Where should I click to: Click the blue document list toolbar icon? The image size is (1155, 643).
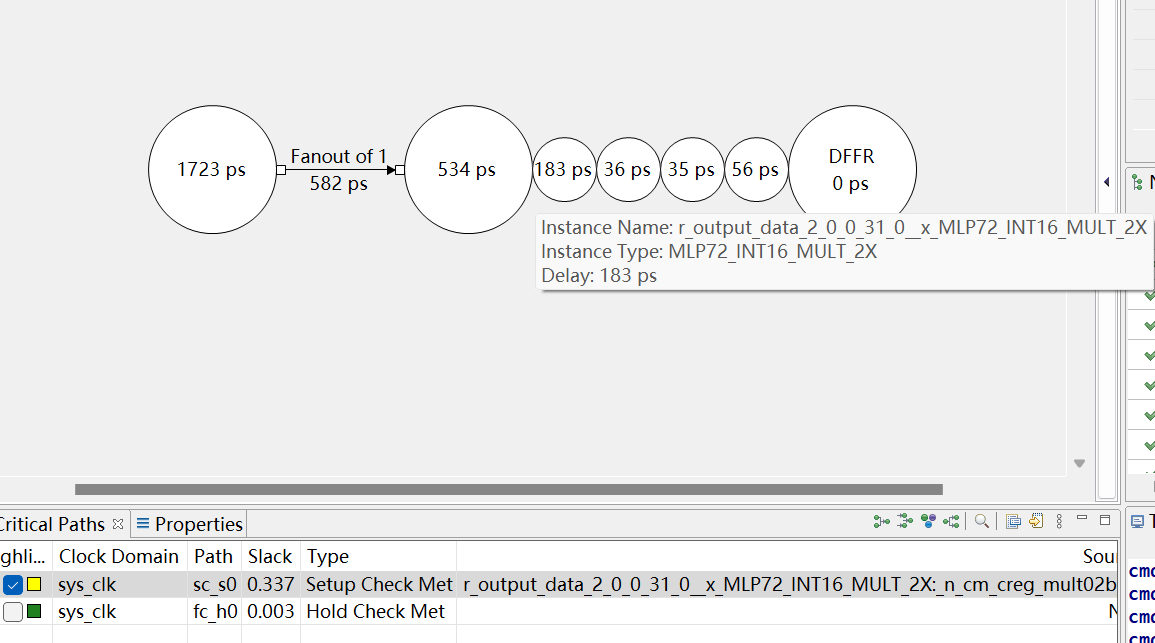[x=1013, y=521]
